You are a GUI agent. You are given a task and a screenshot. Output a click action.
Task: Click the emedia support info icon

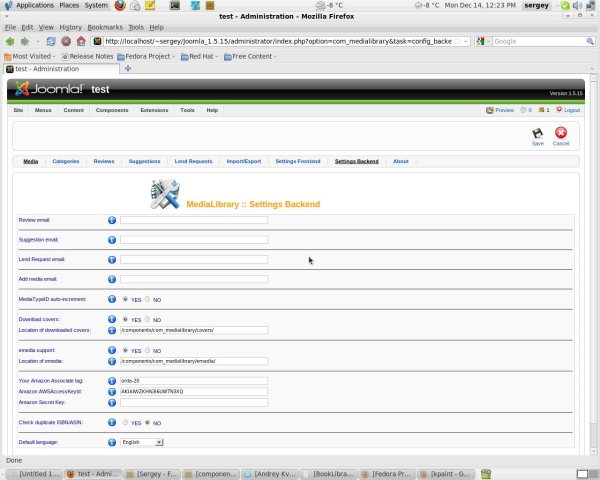click(112, 350)
